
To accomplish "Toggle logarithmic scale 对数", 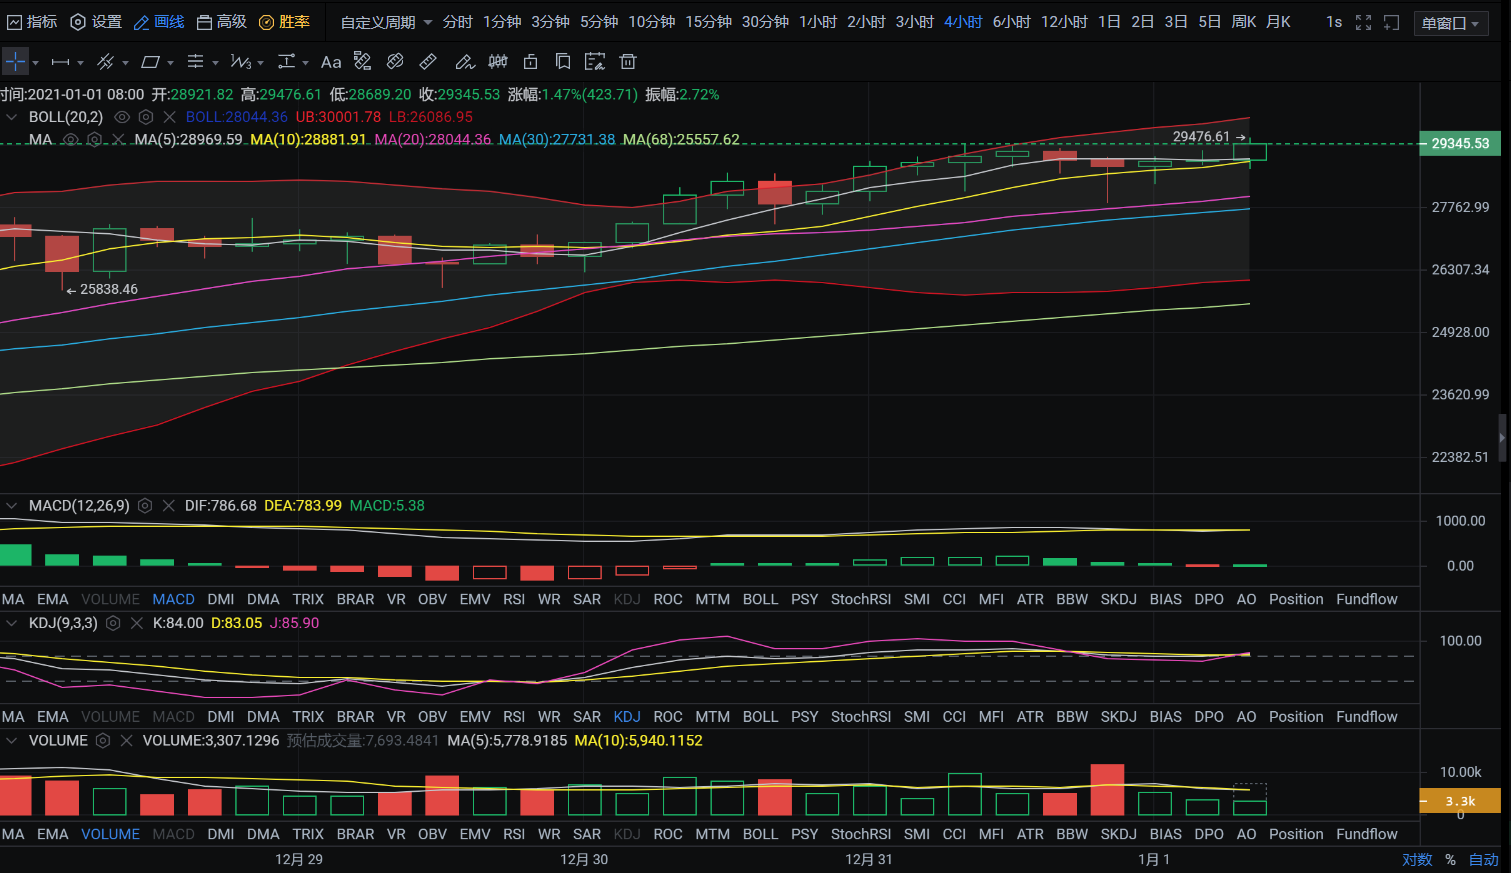I will (x=1416, y=859).
